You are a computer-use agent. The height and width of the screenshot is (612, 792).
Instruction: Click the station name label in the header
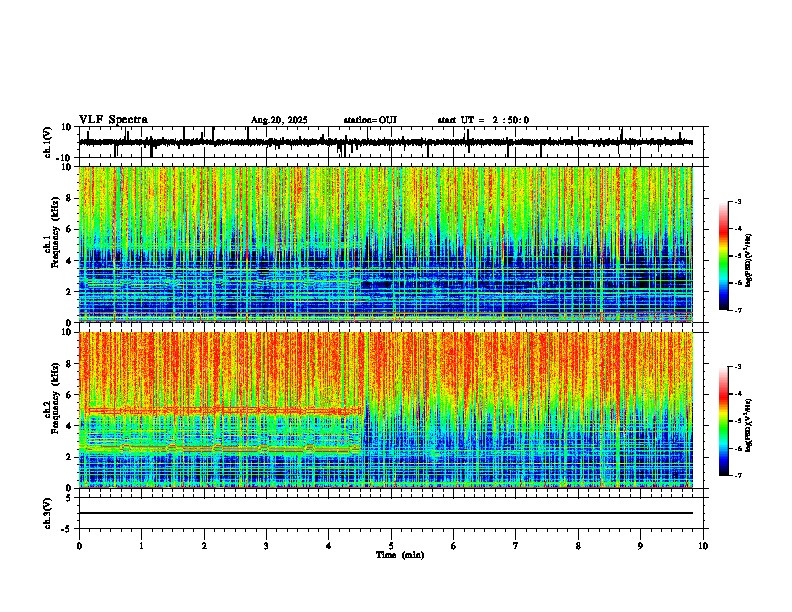click(x=370, y=120)
